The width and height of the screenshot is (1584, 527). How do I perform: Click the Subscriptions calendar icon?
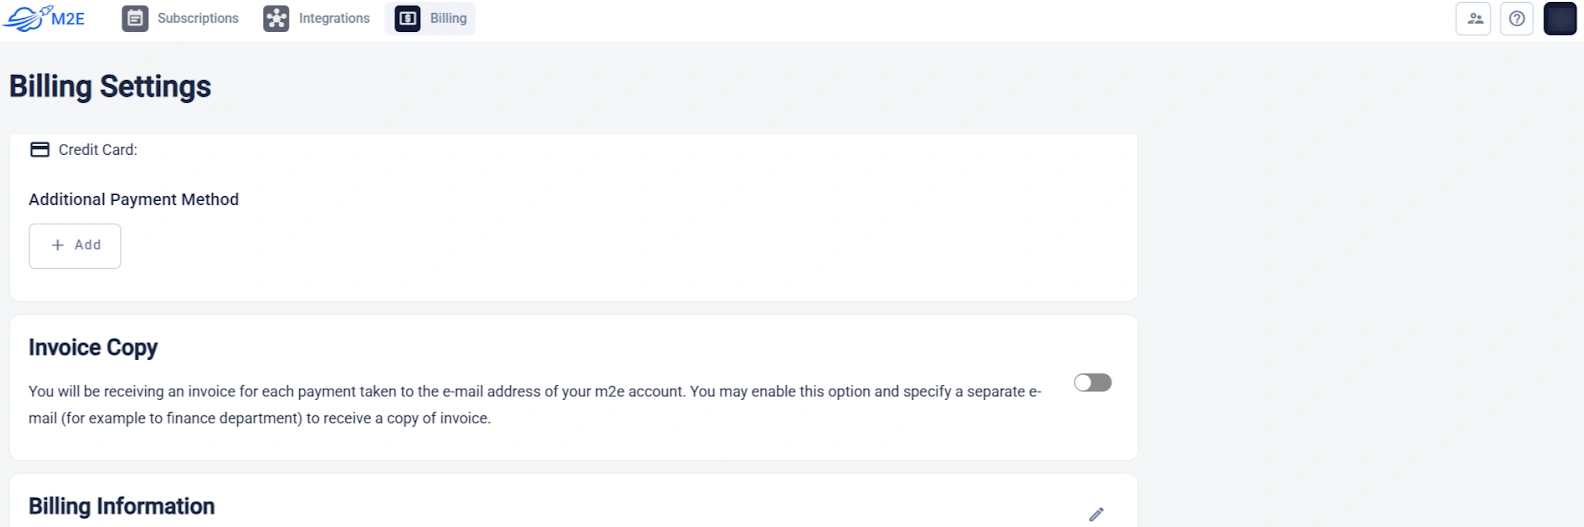pos(135,18)
